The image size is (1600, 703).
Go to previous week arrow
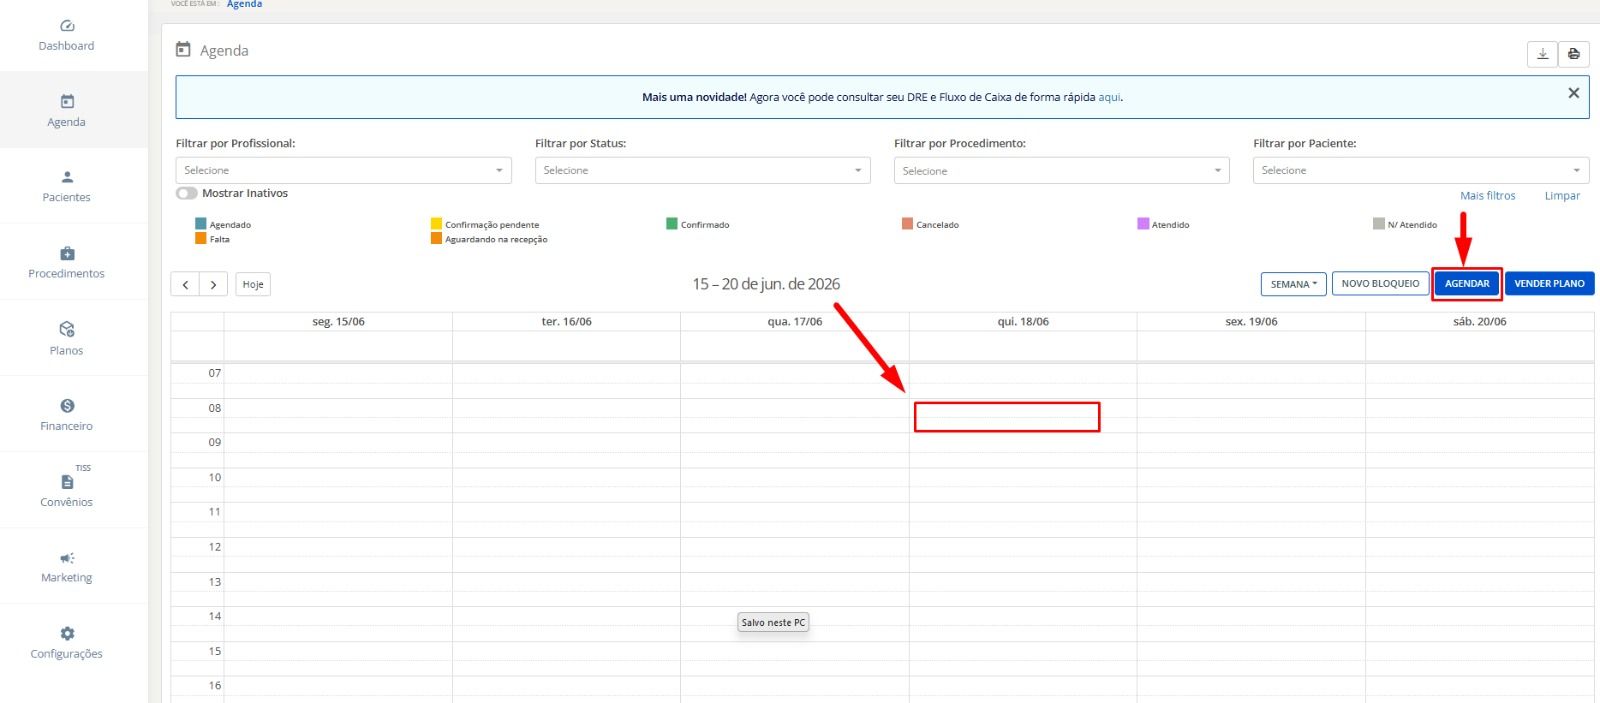point(185,284)
